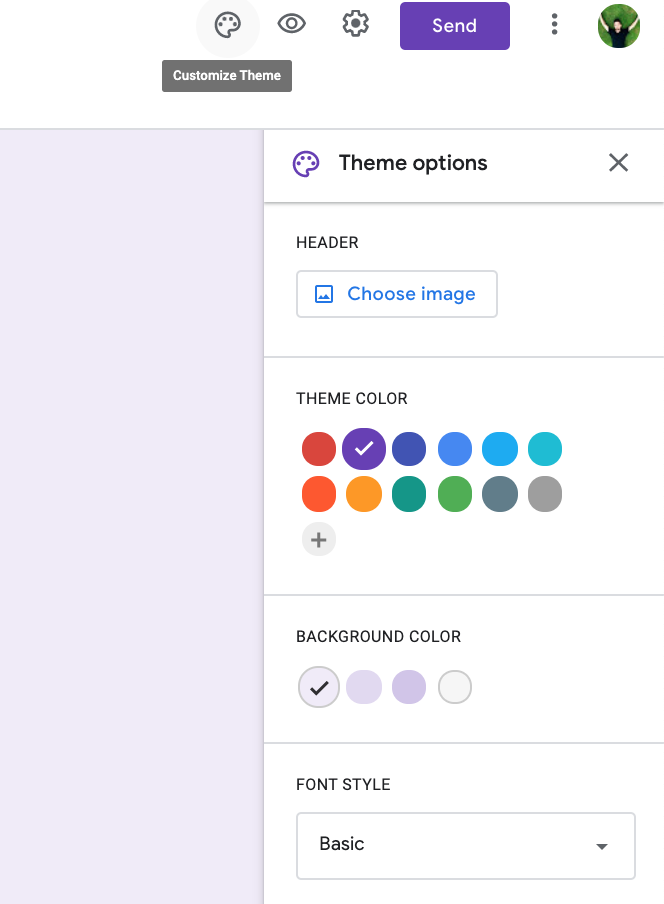Choose the darkest purple background color
Viewport: 664px width, 904px height.
(409, 687)
